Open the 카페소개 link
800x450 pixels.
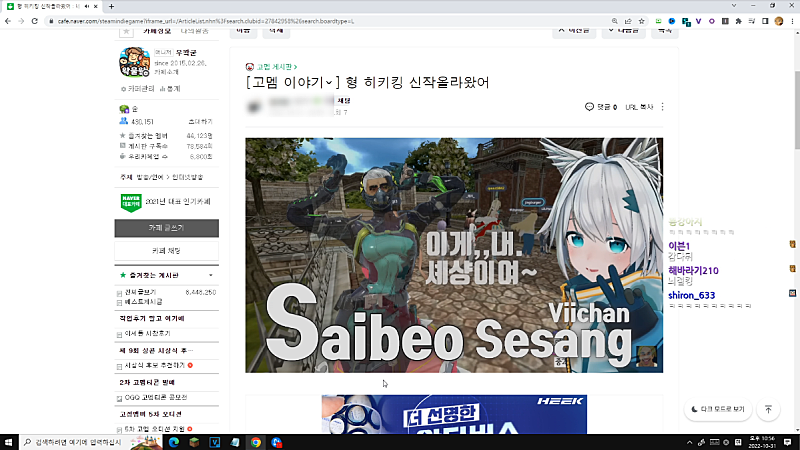[166, 72]
